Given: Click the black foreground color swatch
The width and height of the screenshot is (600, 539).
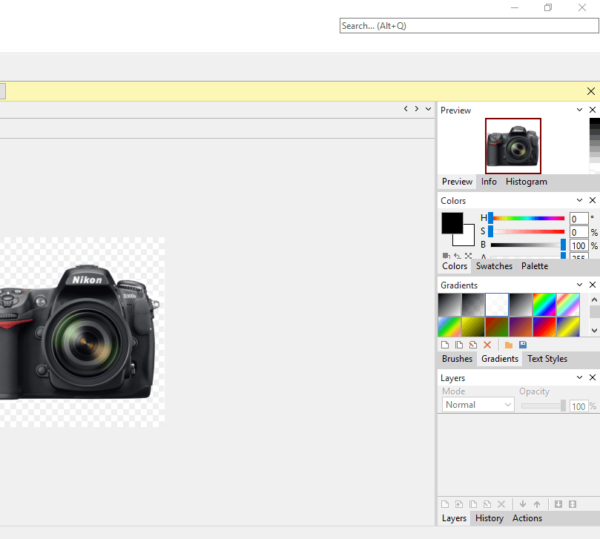Looking at the screenshot, I should pyautogui.click(x=452, y=223).
